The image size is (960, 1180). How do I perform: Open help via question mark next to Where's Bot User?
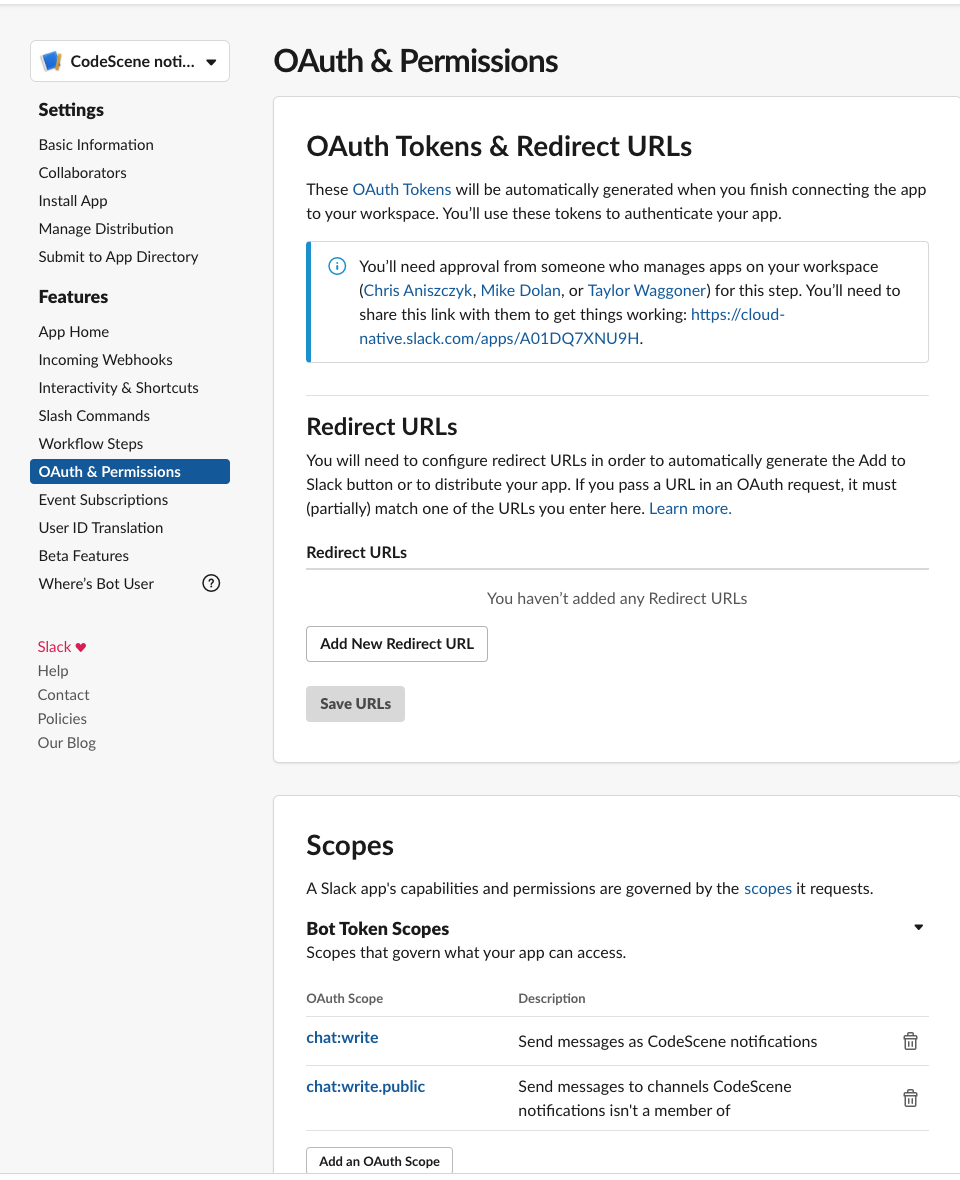point(211,582)
